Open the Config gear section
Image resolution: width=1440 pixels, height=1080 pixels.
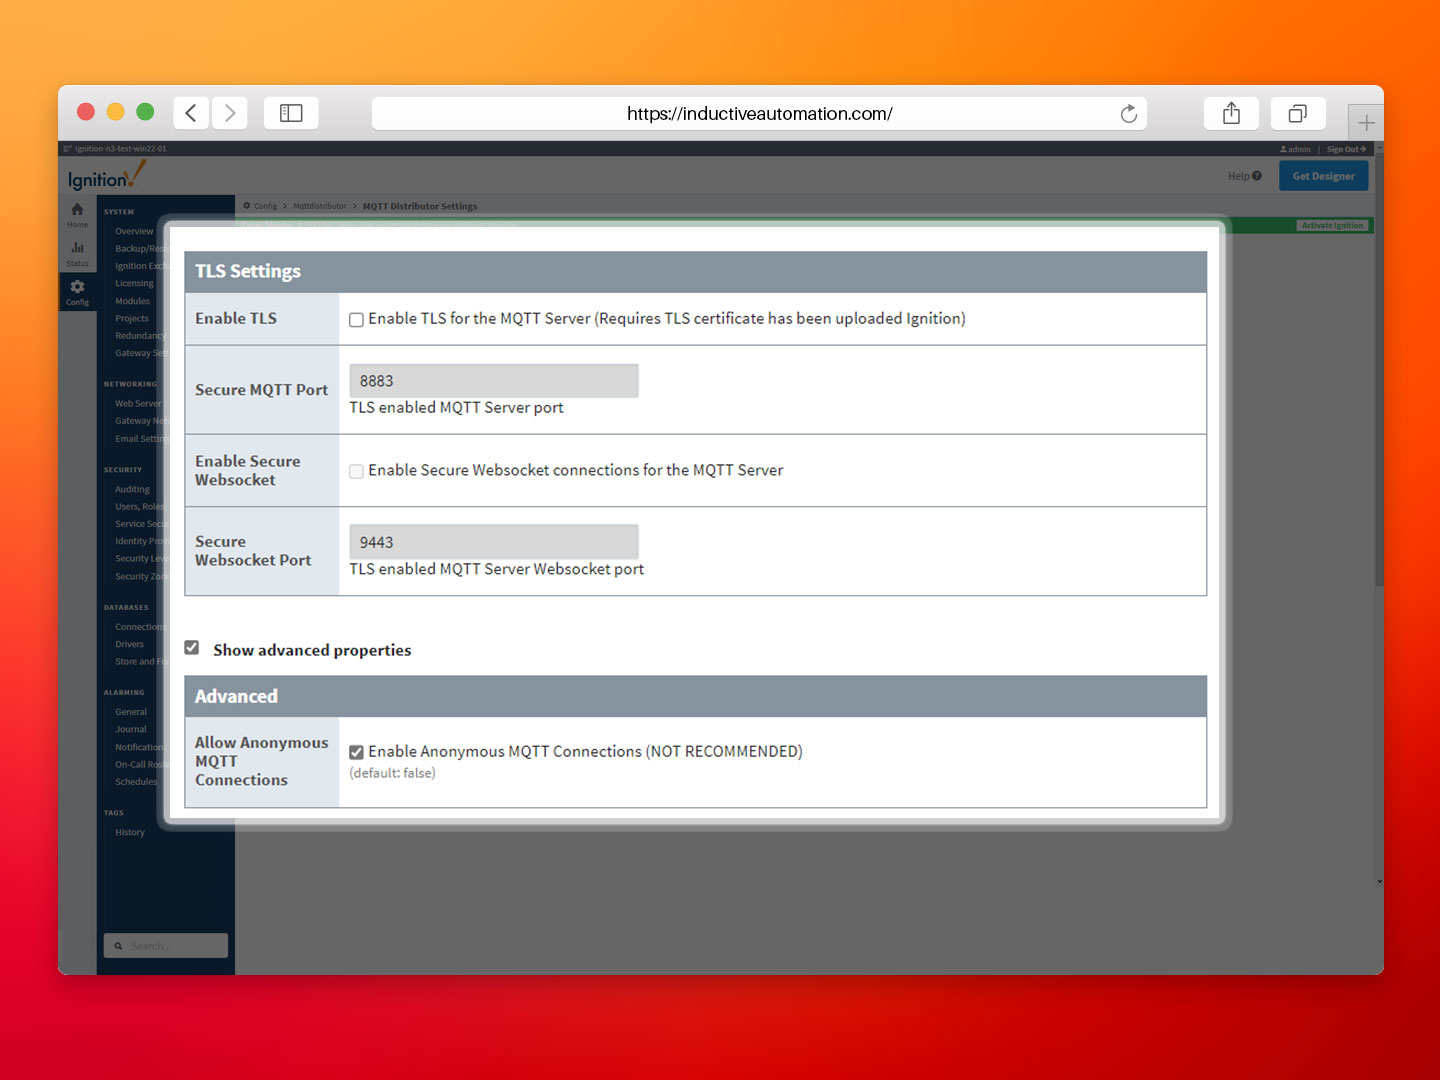pyautogui.click(x=77, y=287)
